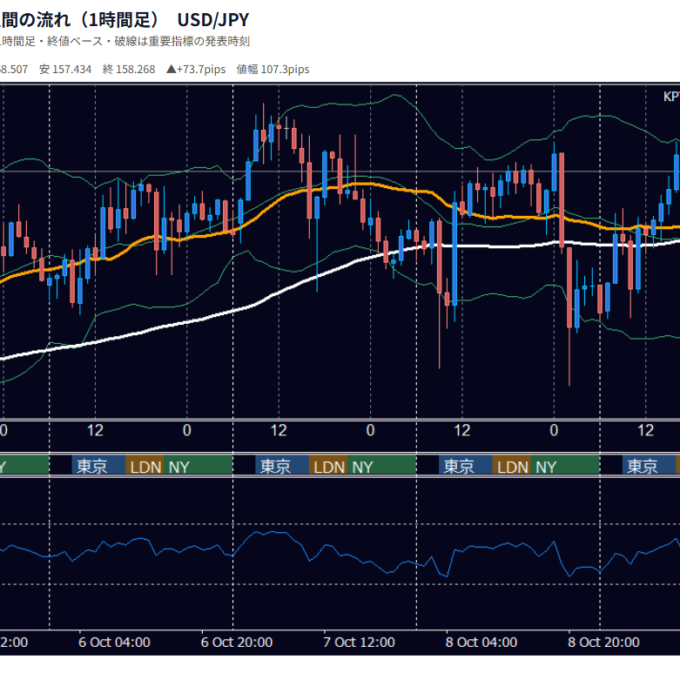Screen dimensions: 680x680
Task: Select the 7 Oct 12:00 time axis label
Action: pyautogui.click(x=359, y=642)
